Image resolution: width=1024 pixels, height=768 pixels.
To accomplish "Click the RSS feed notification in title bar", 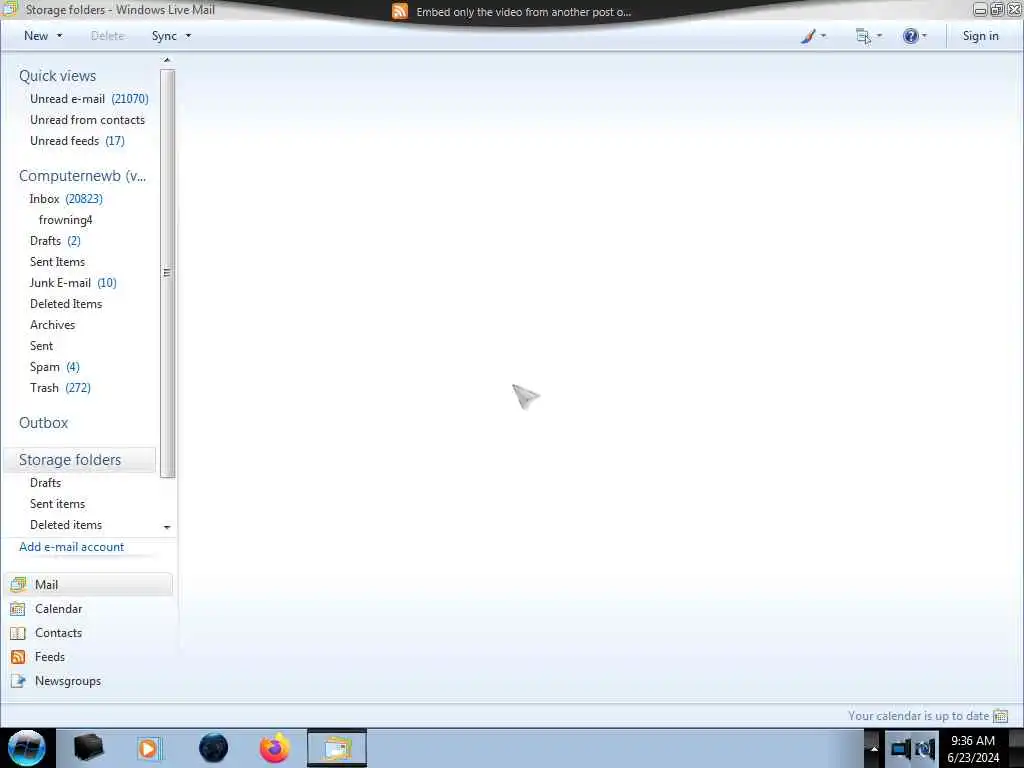I will click(x=511, y=12).
